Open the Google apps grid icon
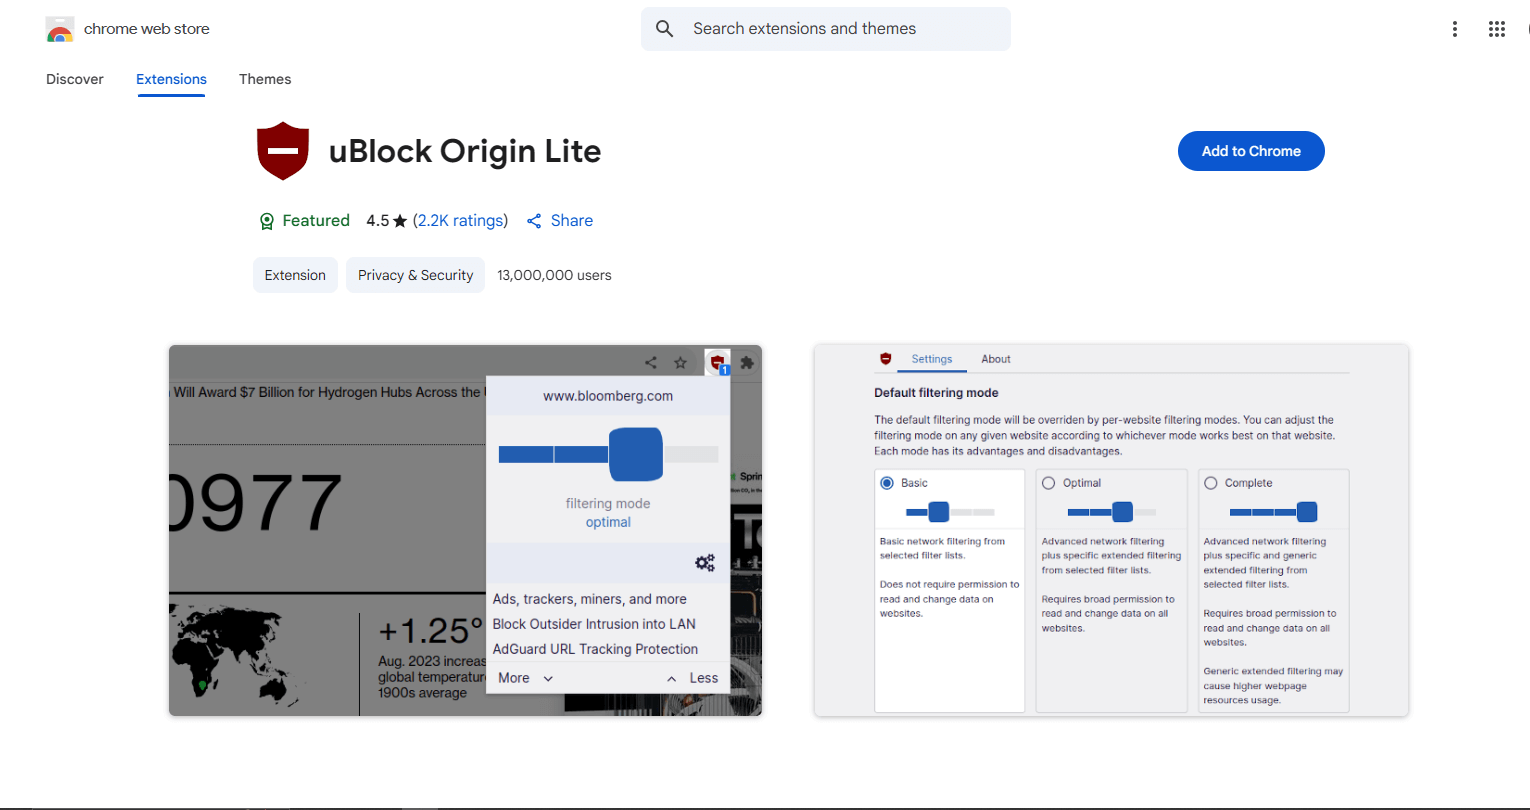1530x810 pixels. pyautogui.click(x=1496, y=29)
